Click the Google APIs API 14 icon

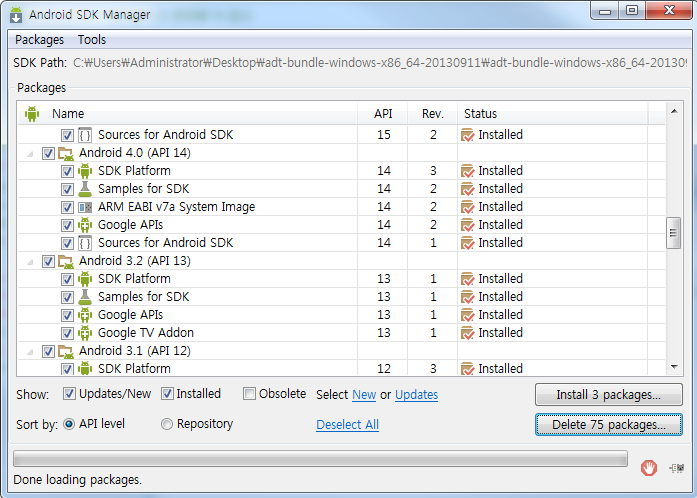pos(85,225)
